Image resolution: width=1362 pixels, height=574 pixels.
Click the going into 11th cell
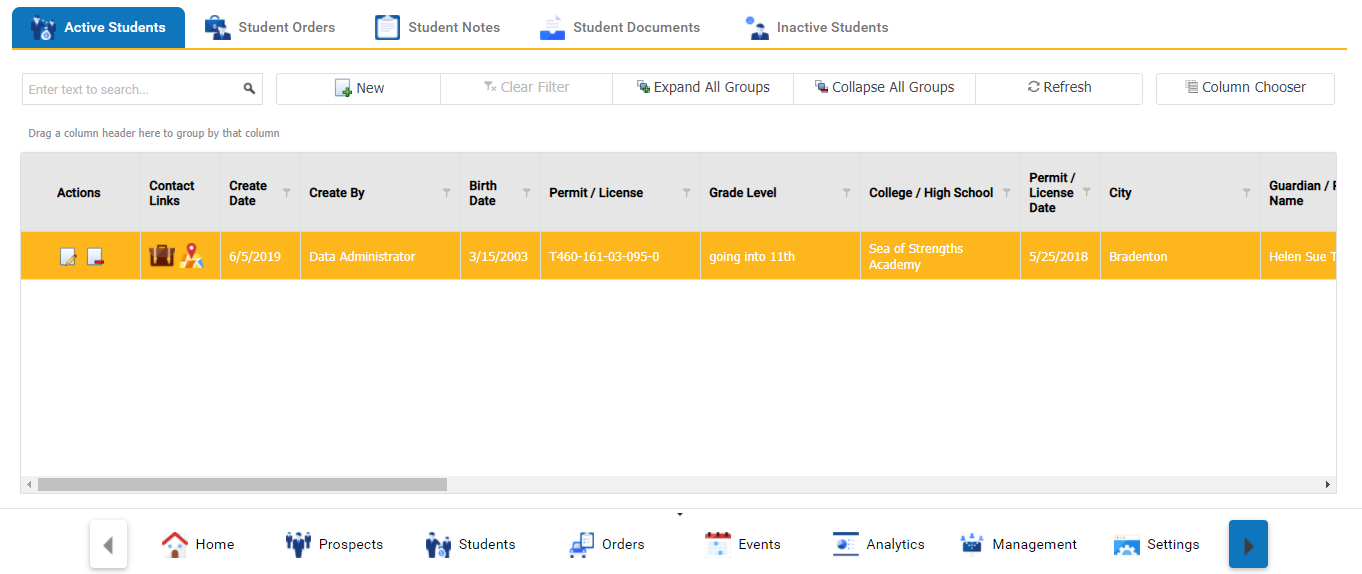pos(780,256)
